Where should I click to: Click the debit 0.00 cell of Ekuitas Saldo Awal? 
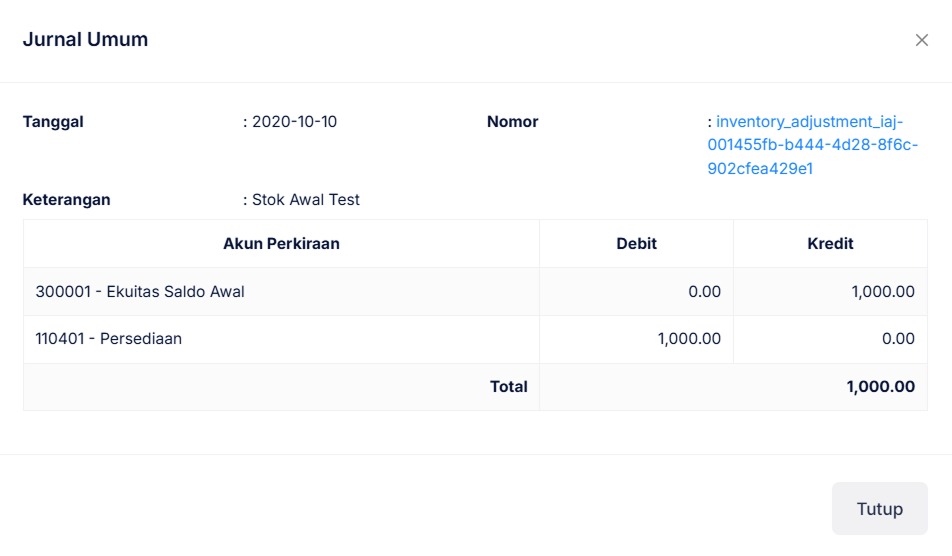(704, 292)
